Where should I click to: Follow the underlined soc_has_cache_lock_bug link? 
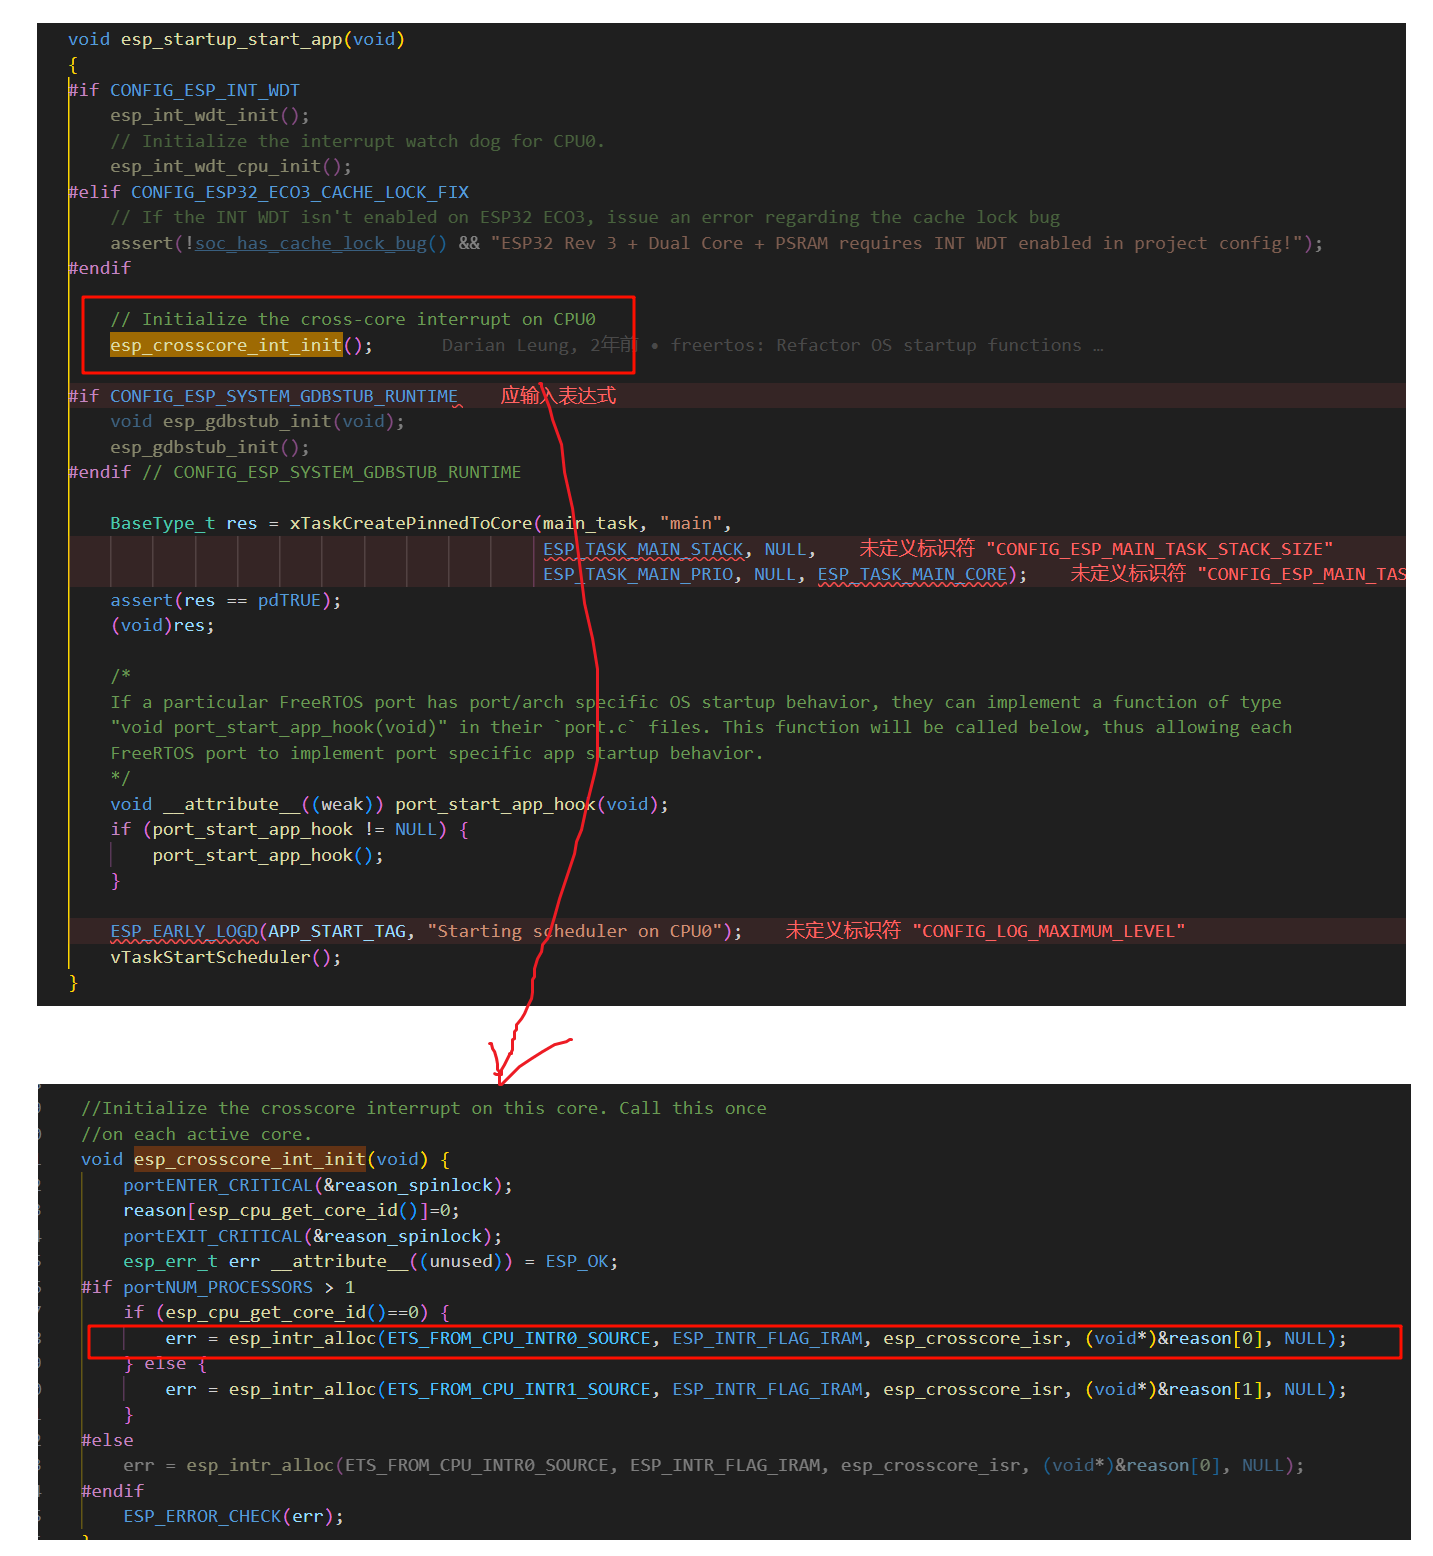[x=311, y=244]
